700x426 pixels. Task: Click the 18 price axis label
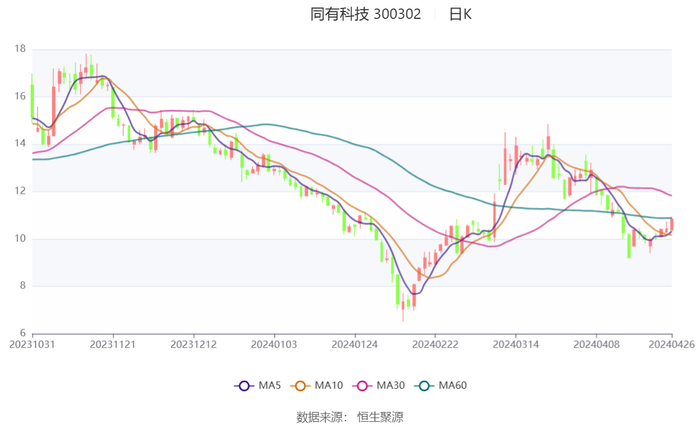coord(19,49)
